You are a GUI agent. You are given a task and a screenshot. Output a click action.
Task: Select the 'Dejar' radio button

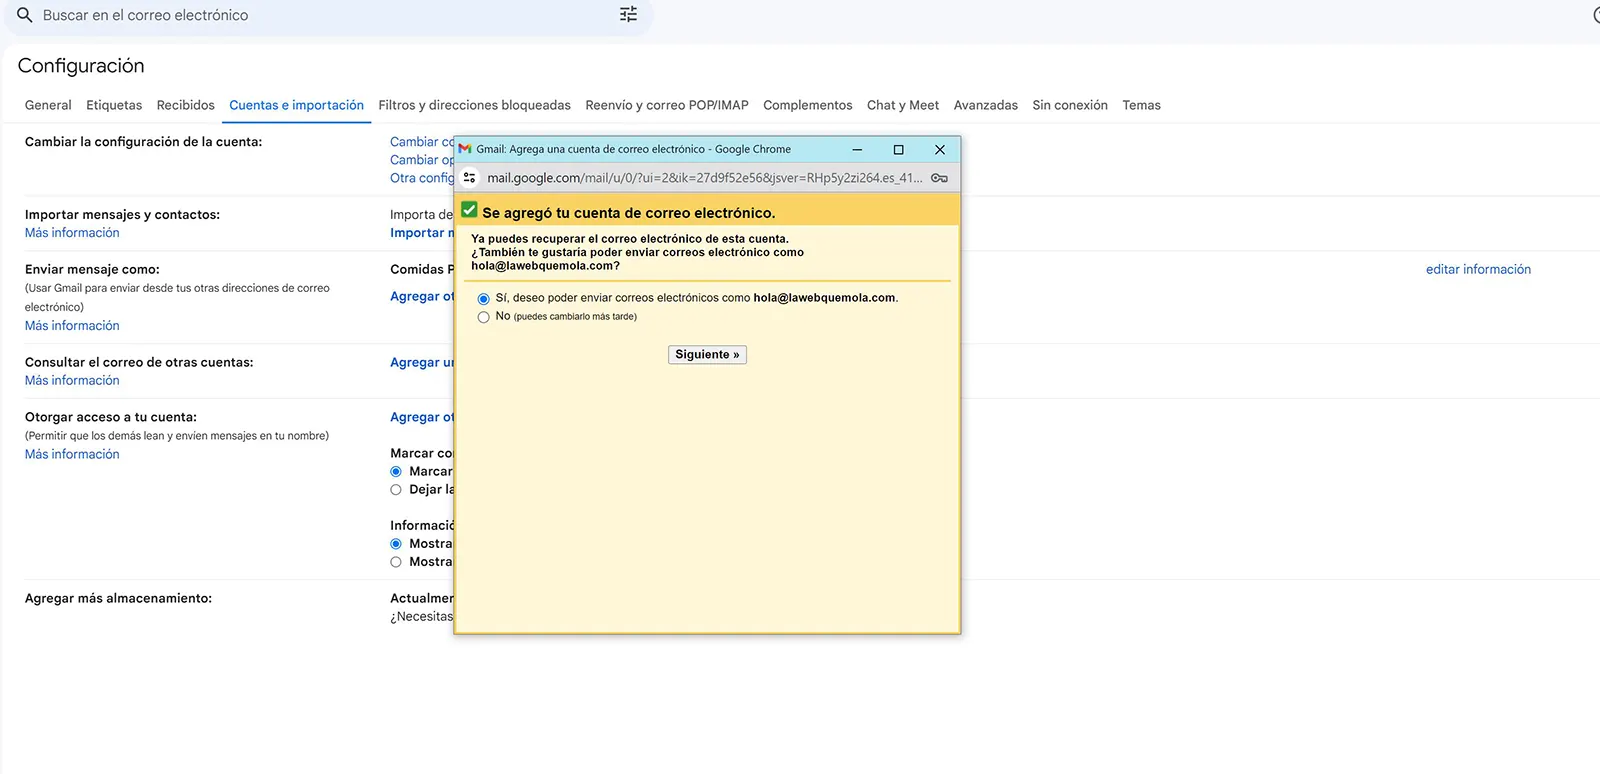tap(396, 490)
